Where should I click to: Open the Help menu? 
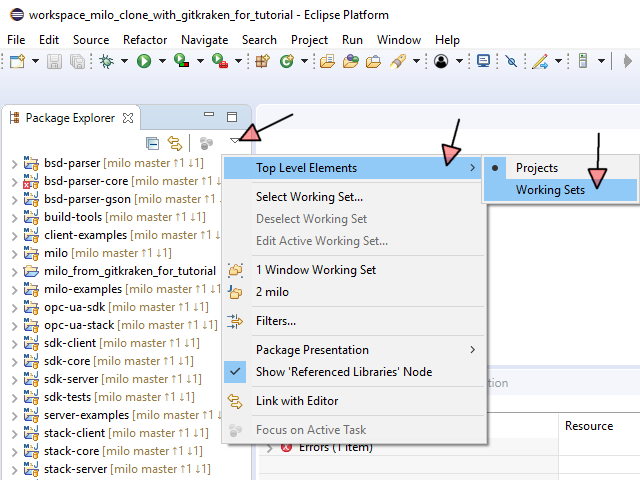447,40
